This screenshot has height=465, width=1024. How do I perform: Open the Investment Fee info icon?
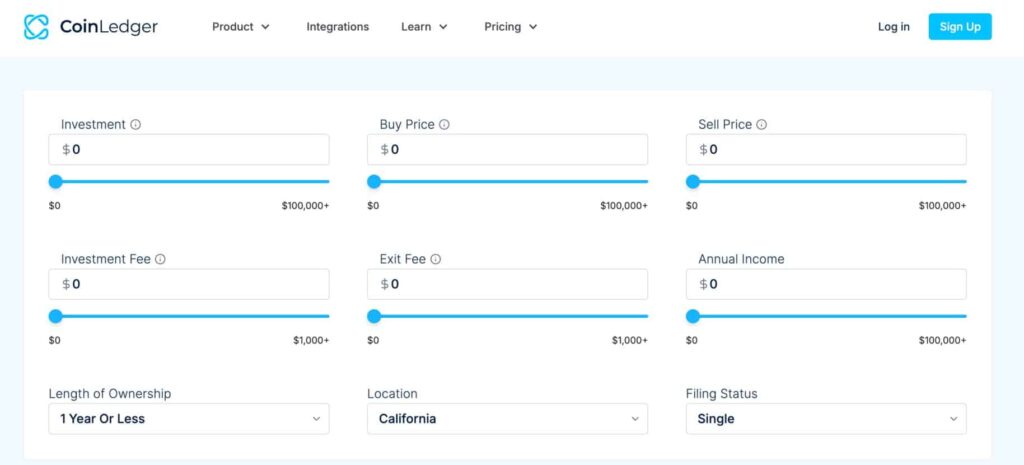tap(160, 259)
